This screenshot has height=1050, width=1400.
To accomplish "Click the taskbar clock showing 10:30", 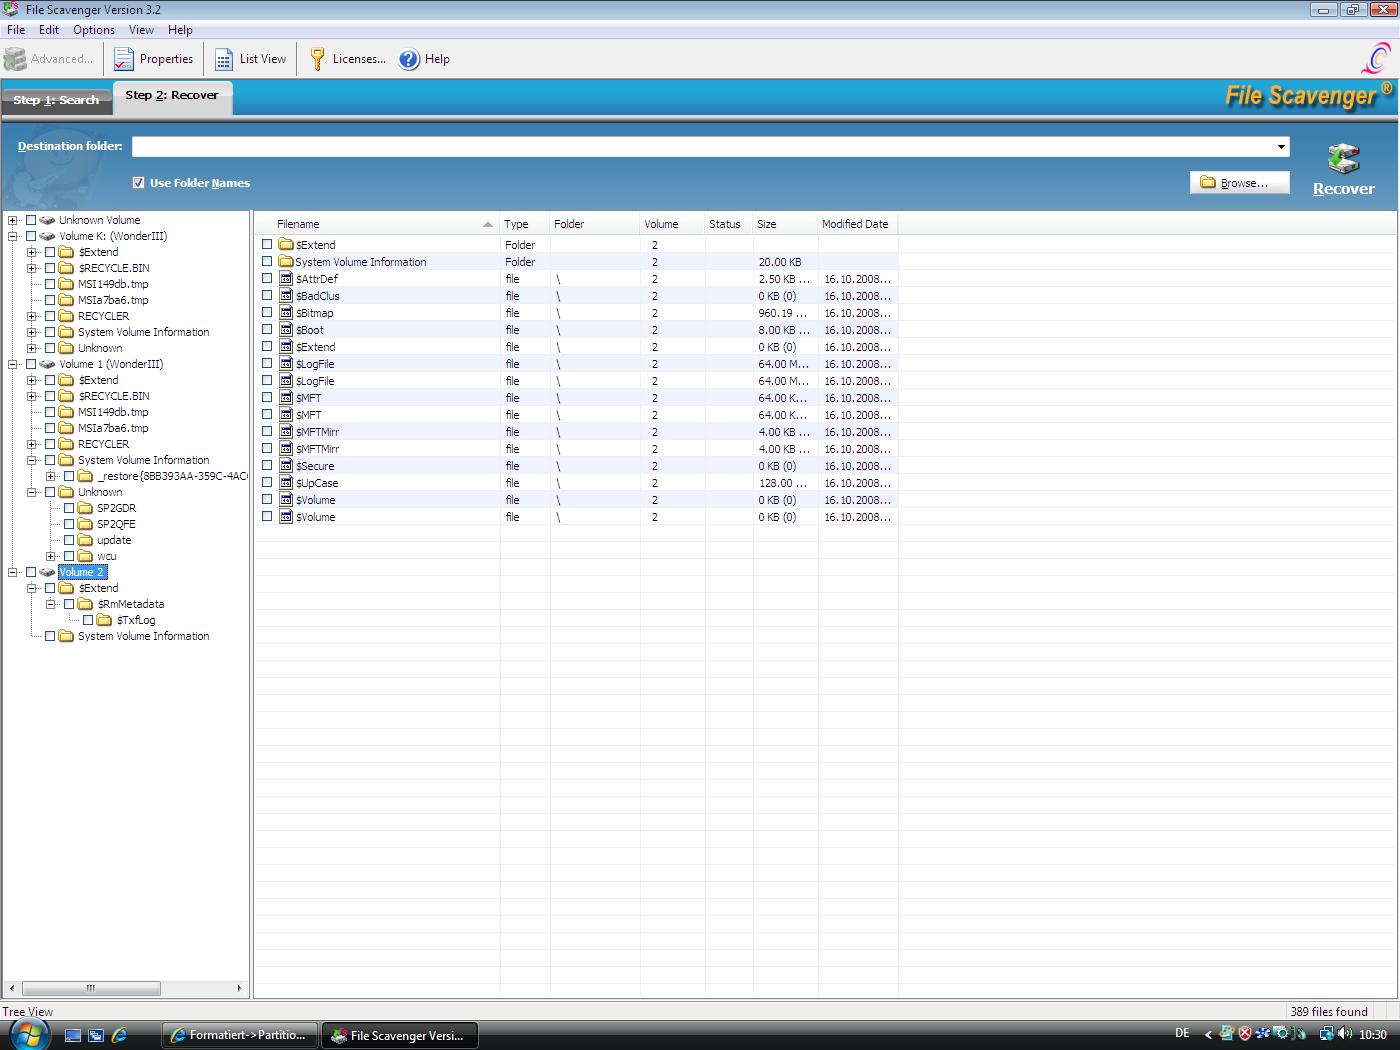I will pos(1372,1035).
